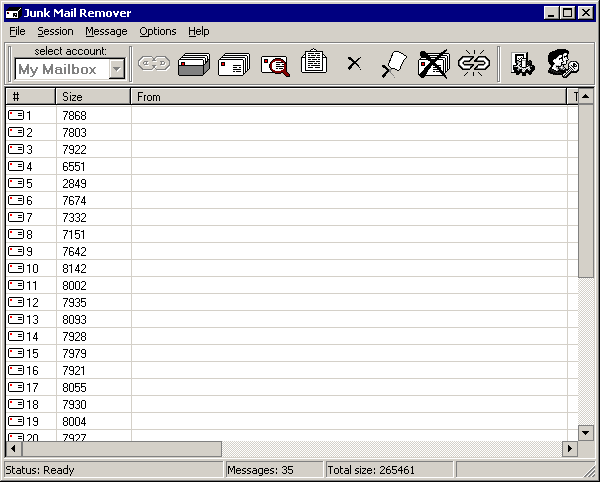Click the horizontal scrollbar thumb

(122, 448)
